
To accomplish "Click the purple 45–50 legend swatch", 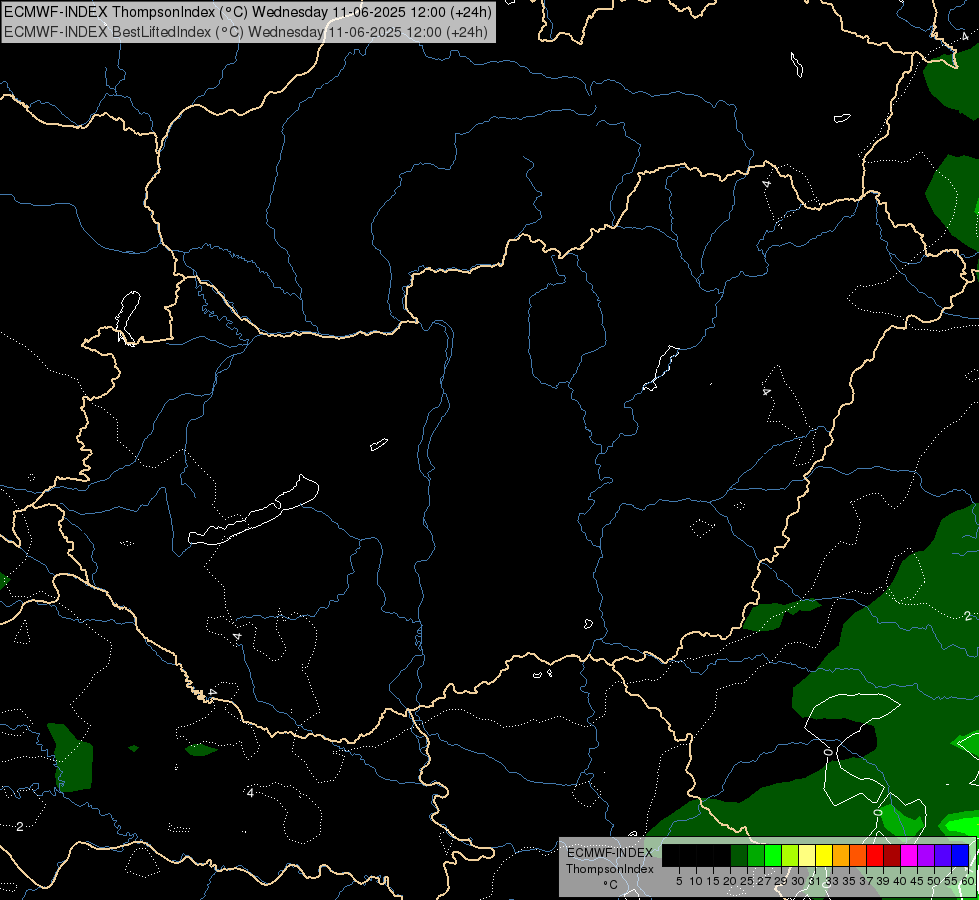I will coord(926,855).
